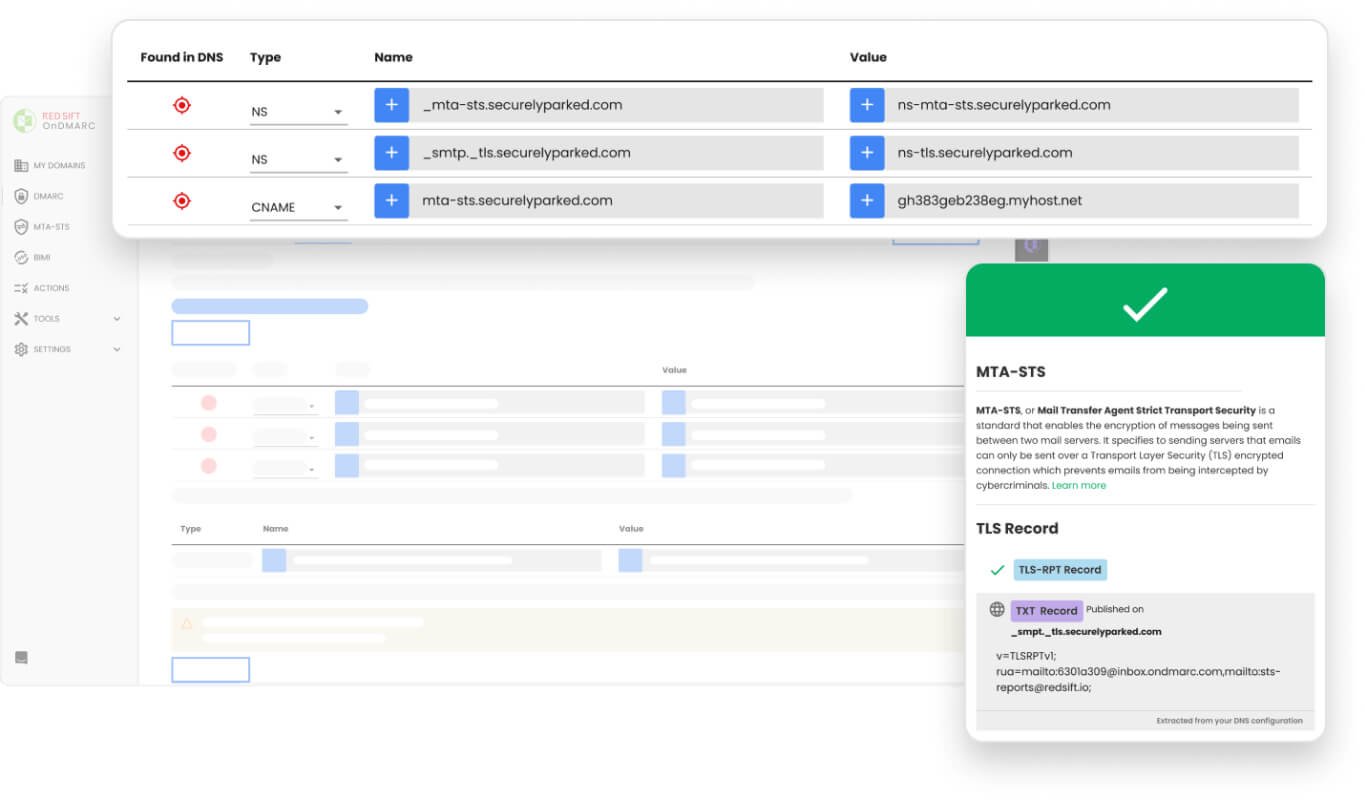The width and height of the screenshot is (1367, 800).
Task: Click the _smpt._tls.securelyparked.com published domain
Action: (x=1086, y=632)
